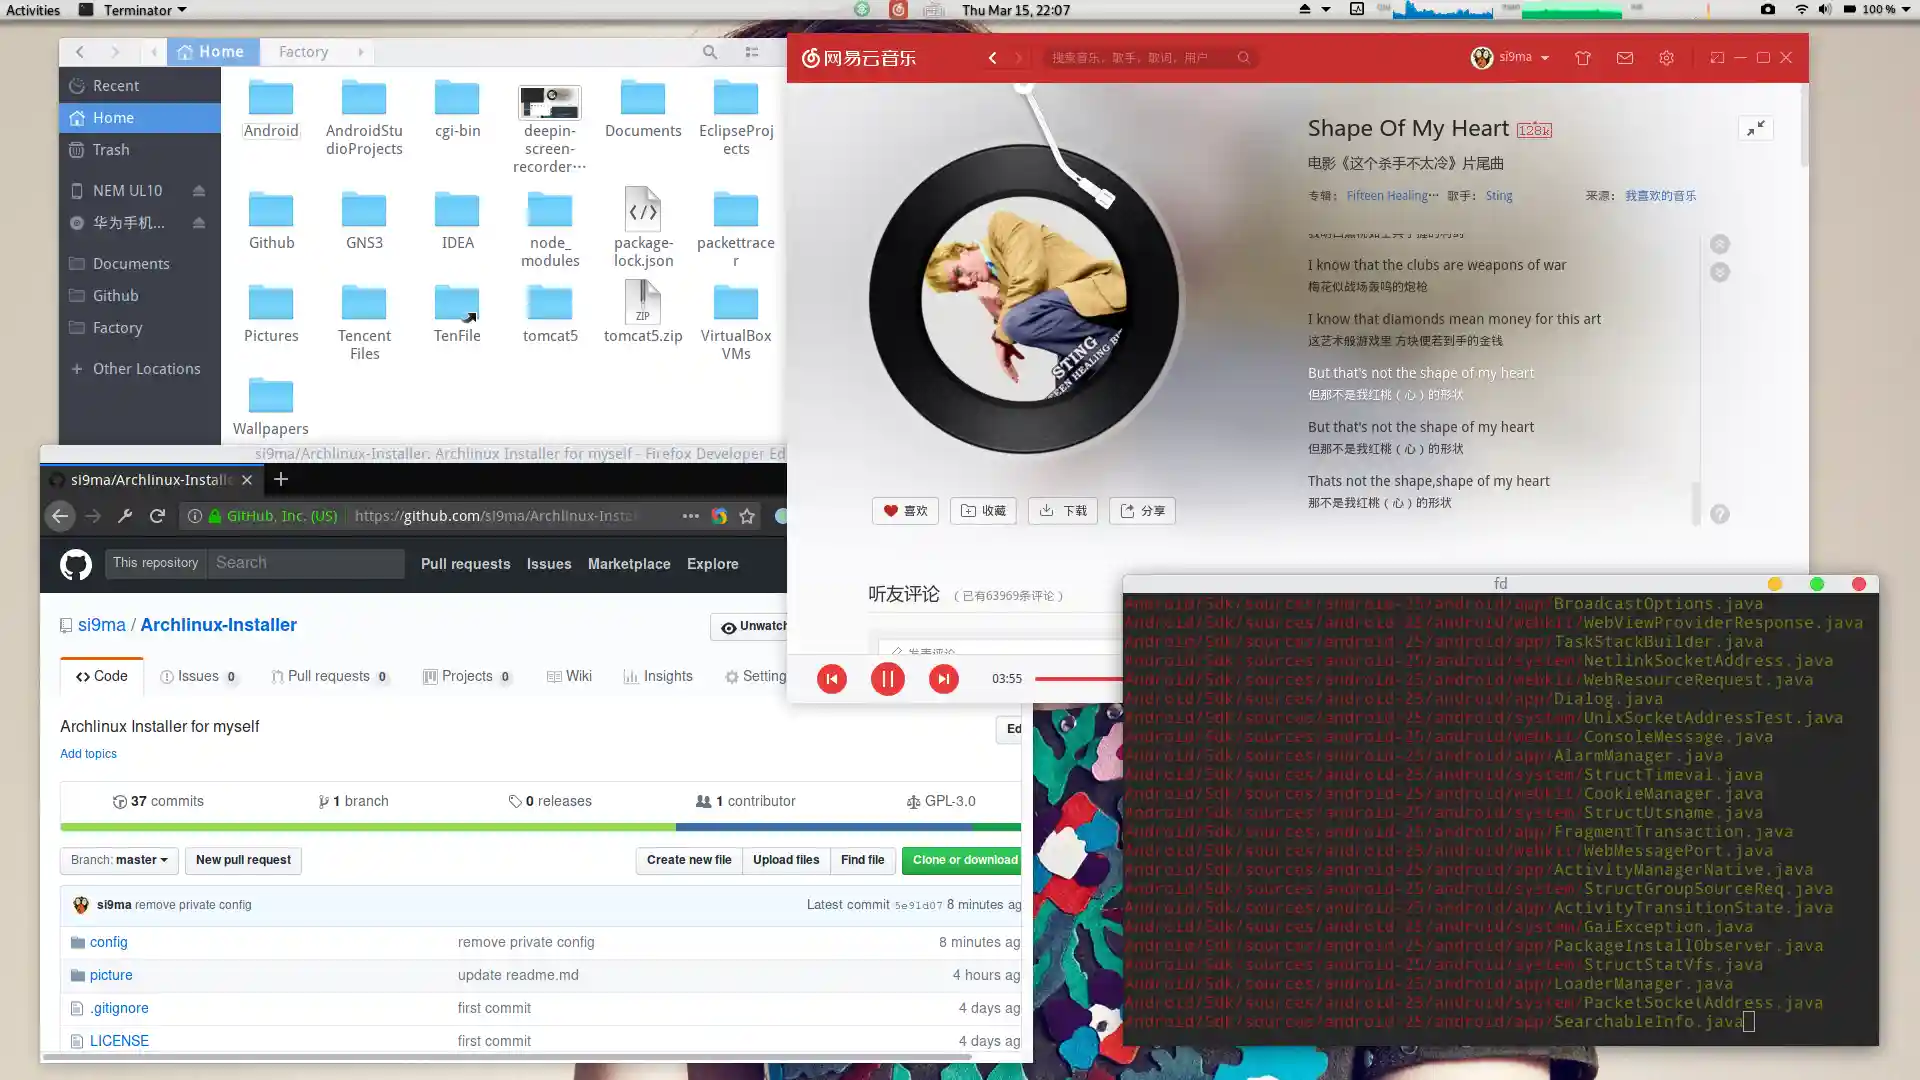
Task: Like the song with the heart button
Action: [905, 511]
